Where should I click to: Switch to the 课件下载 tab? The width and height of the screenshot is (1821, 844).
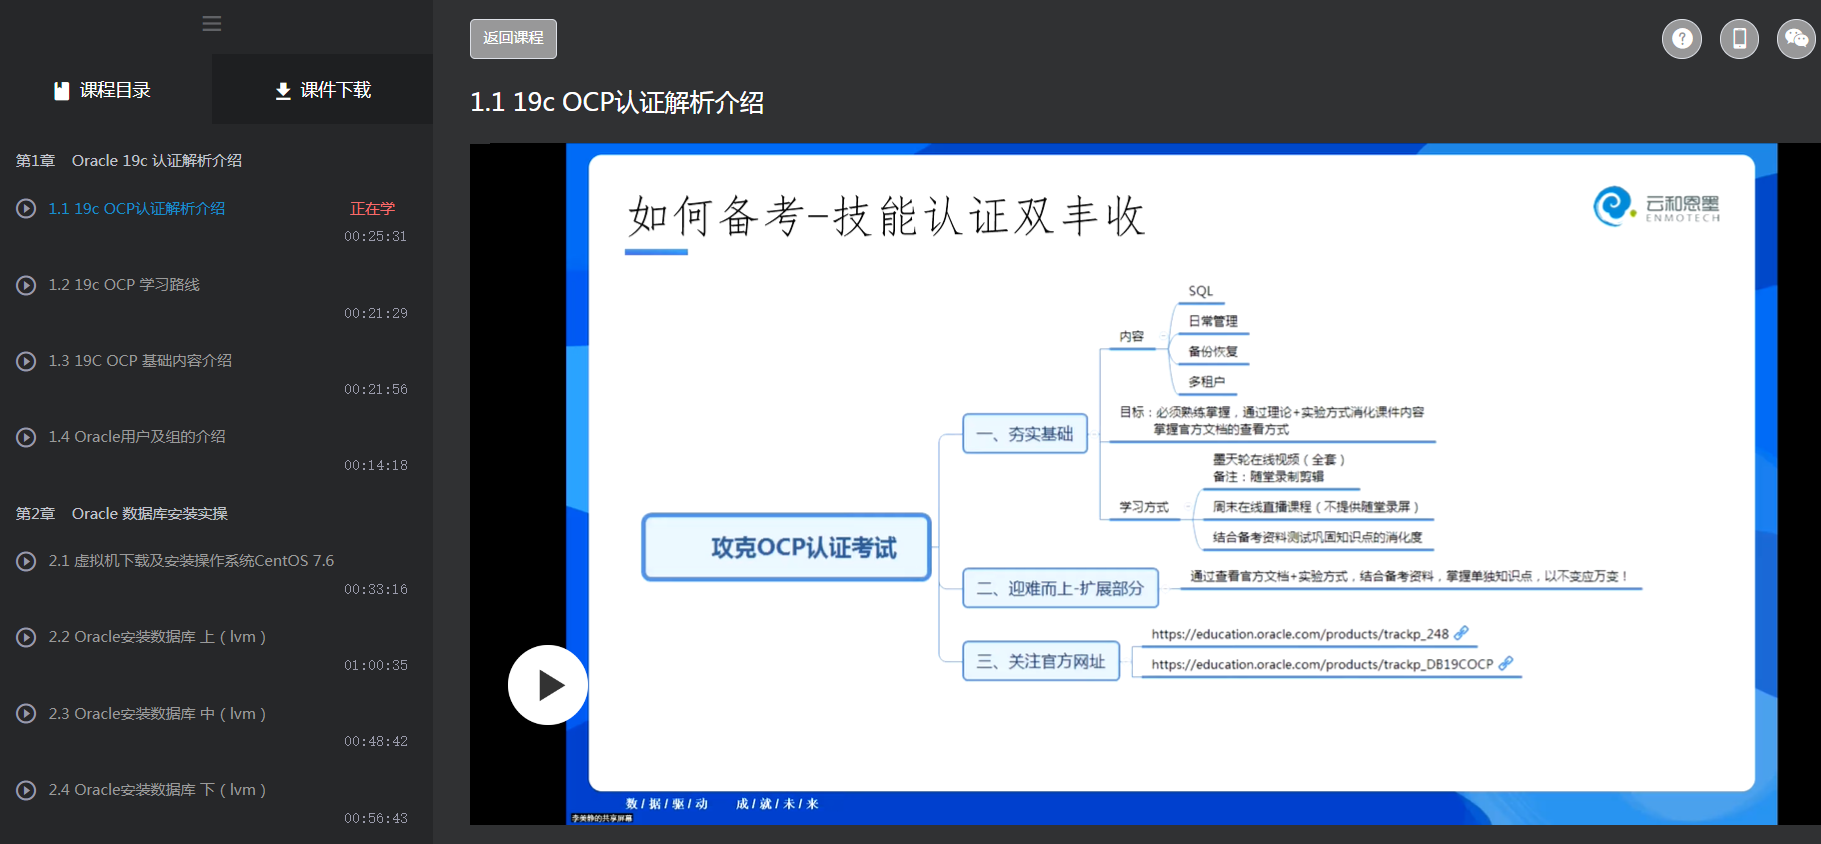(323, 90)
